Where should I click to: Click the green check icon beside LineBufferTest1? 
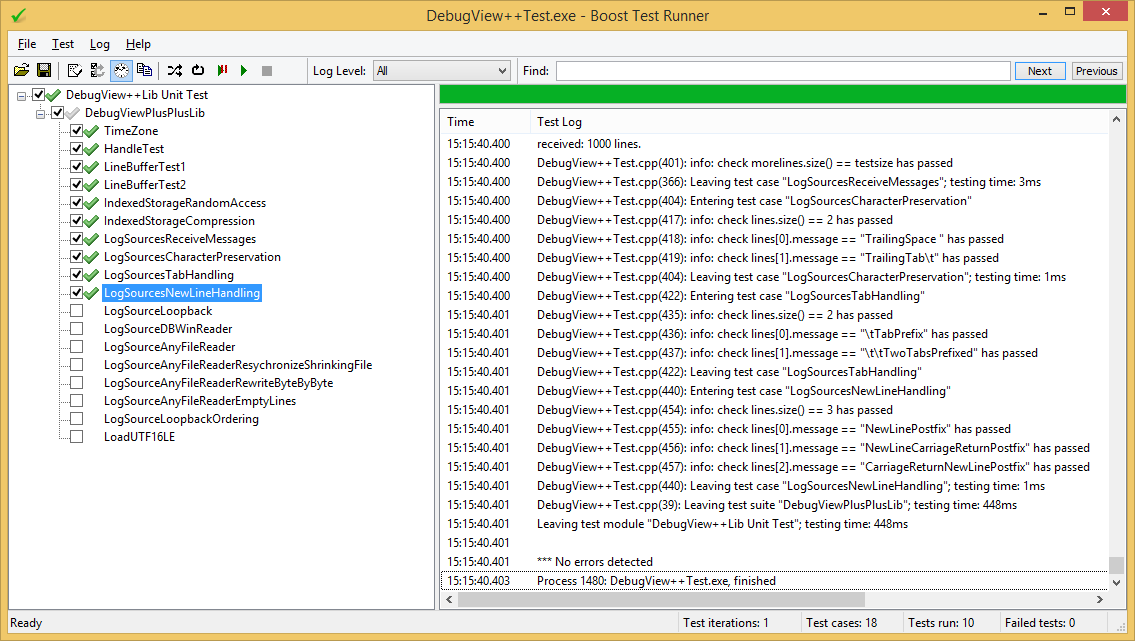pyautogui.click(x=91, y=167)
